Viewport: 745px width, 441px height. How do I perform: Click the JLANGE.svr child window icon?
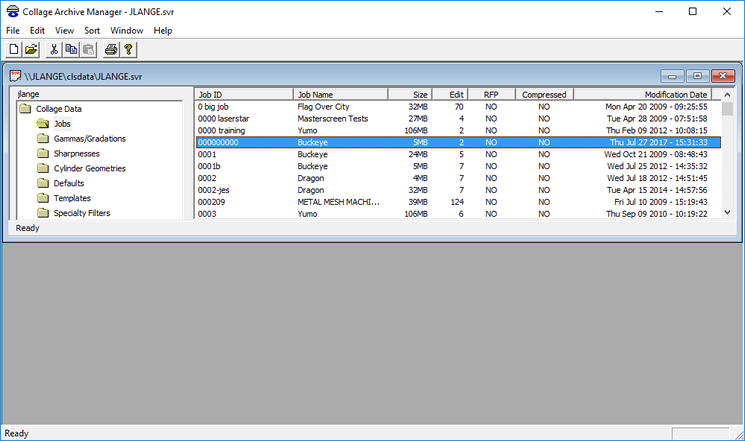(15, 76)
